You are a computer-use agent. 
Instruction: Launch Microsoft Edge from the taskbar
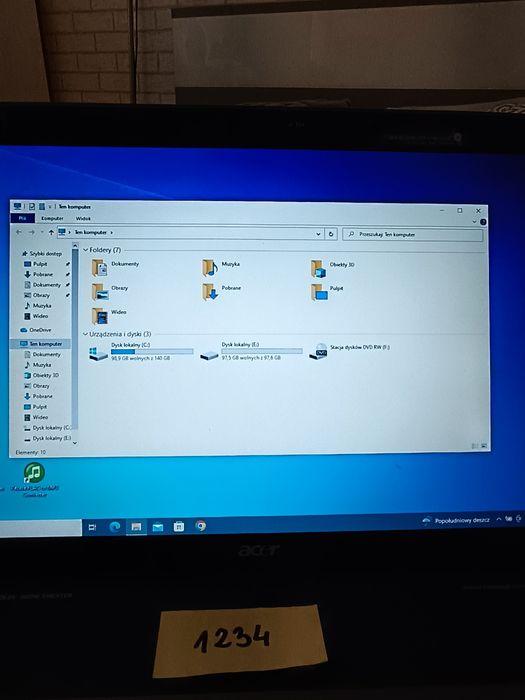(x=115, y=527)
